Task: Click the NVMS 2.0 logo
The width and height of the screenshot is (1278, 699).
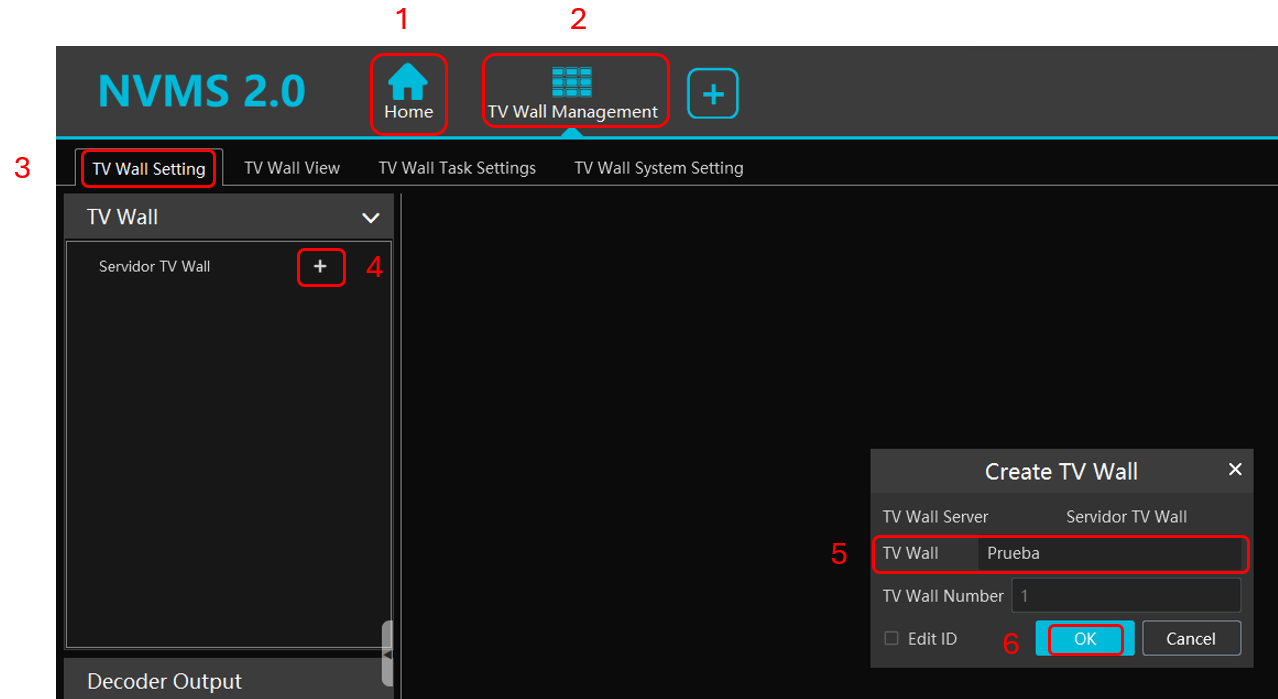Action: pyautogui.click(x=202, y=92)
